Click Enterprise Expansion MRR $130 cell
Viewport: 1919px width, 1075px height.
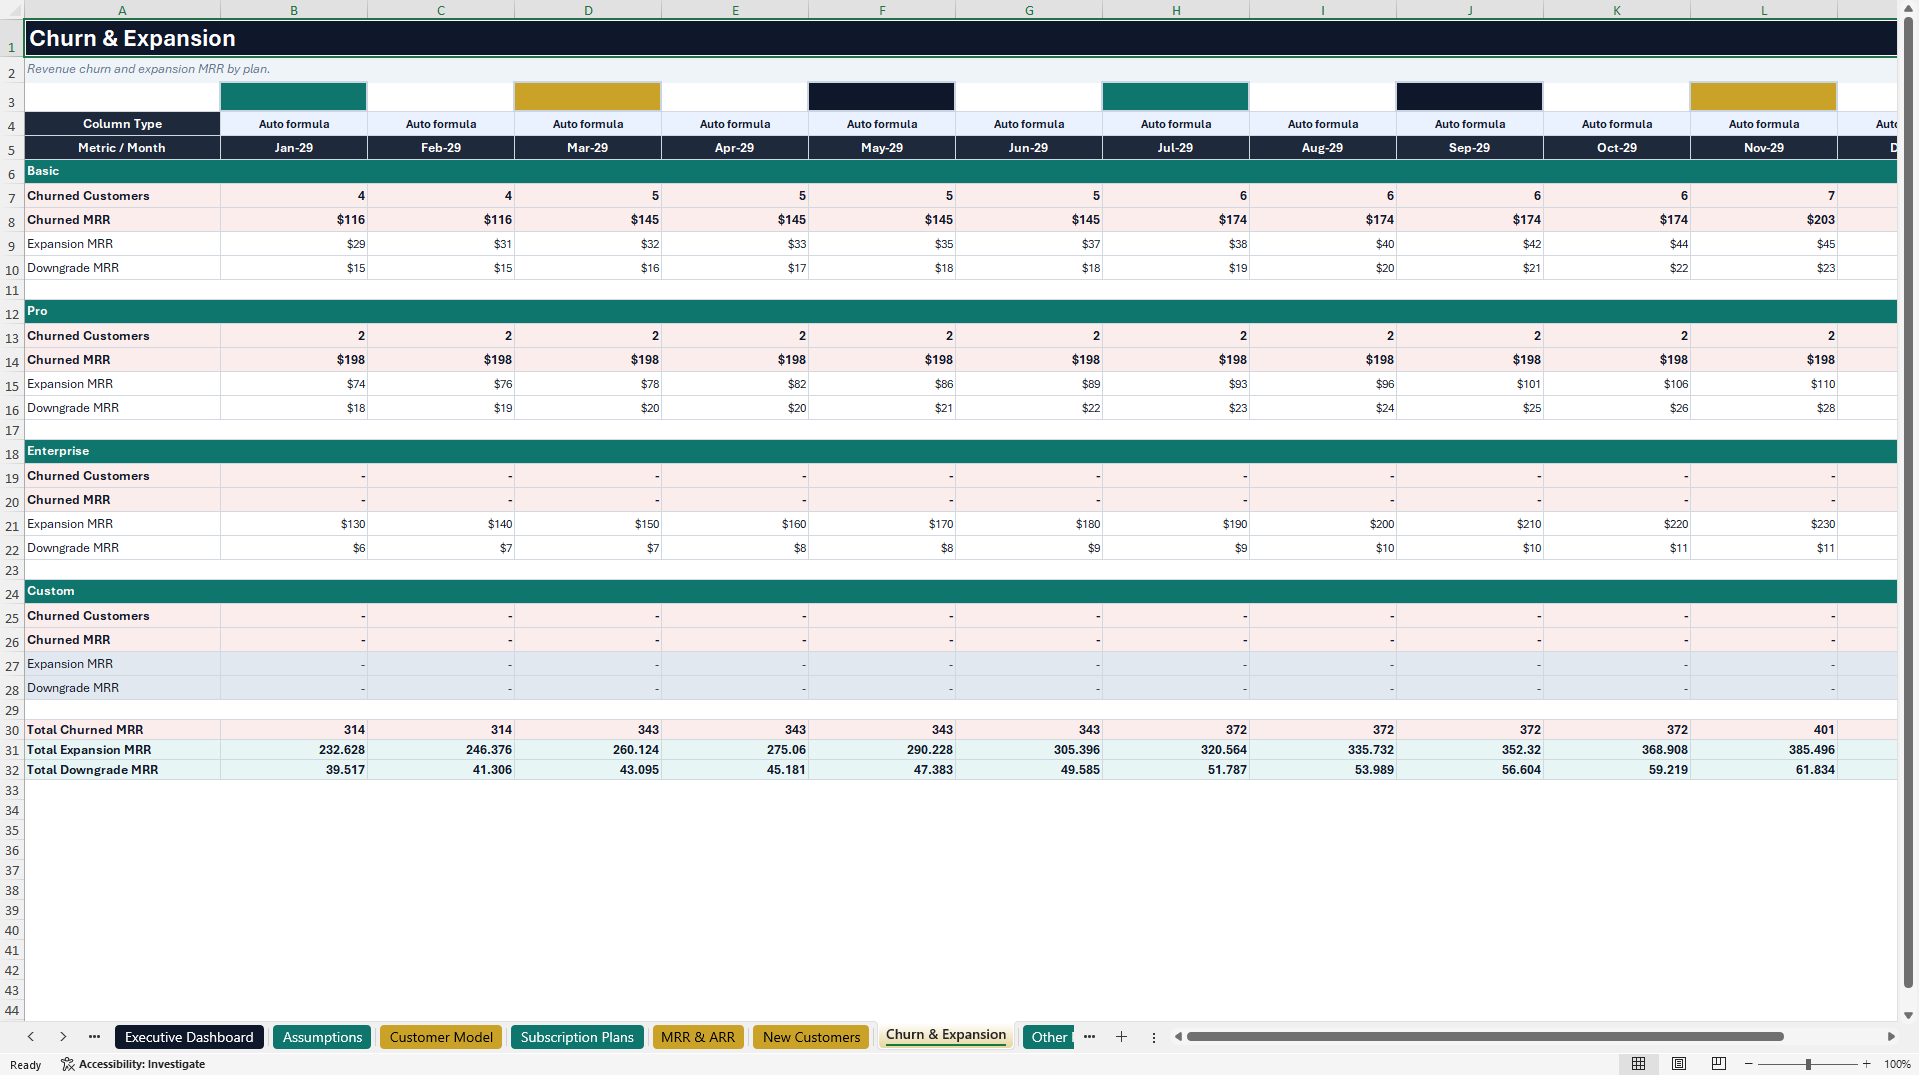coord(294,524)
